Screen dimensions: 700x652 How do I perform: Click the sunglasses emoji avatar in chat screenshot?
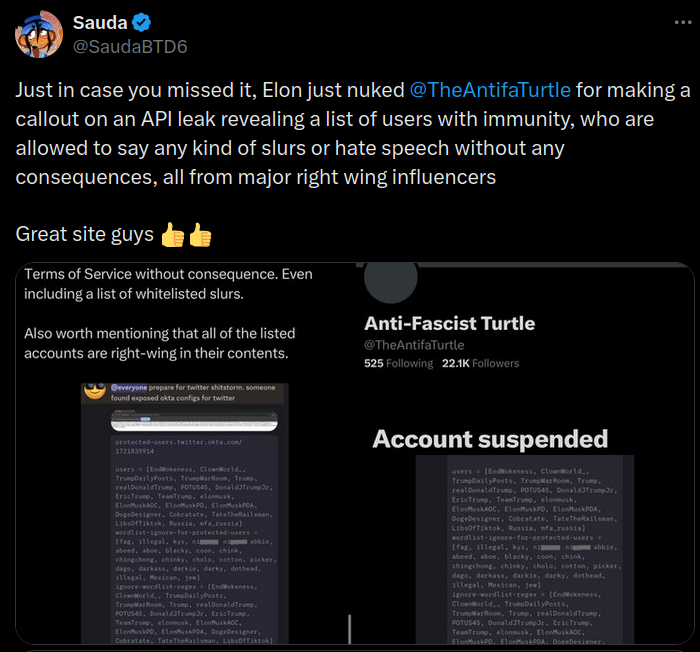94,391
